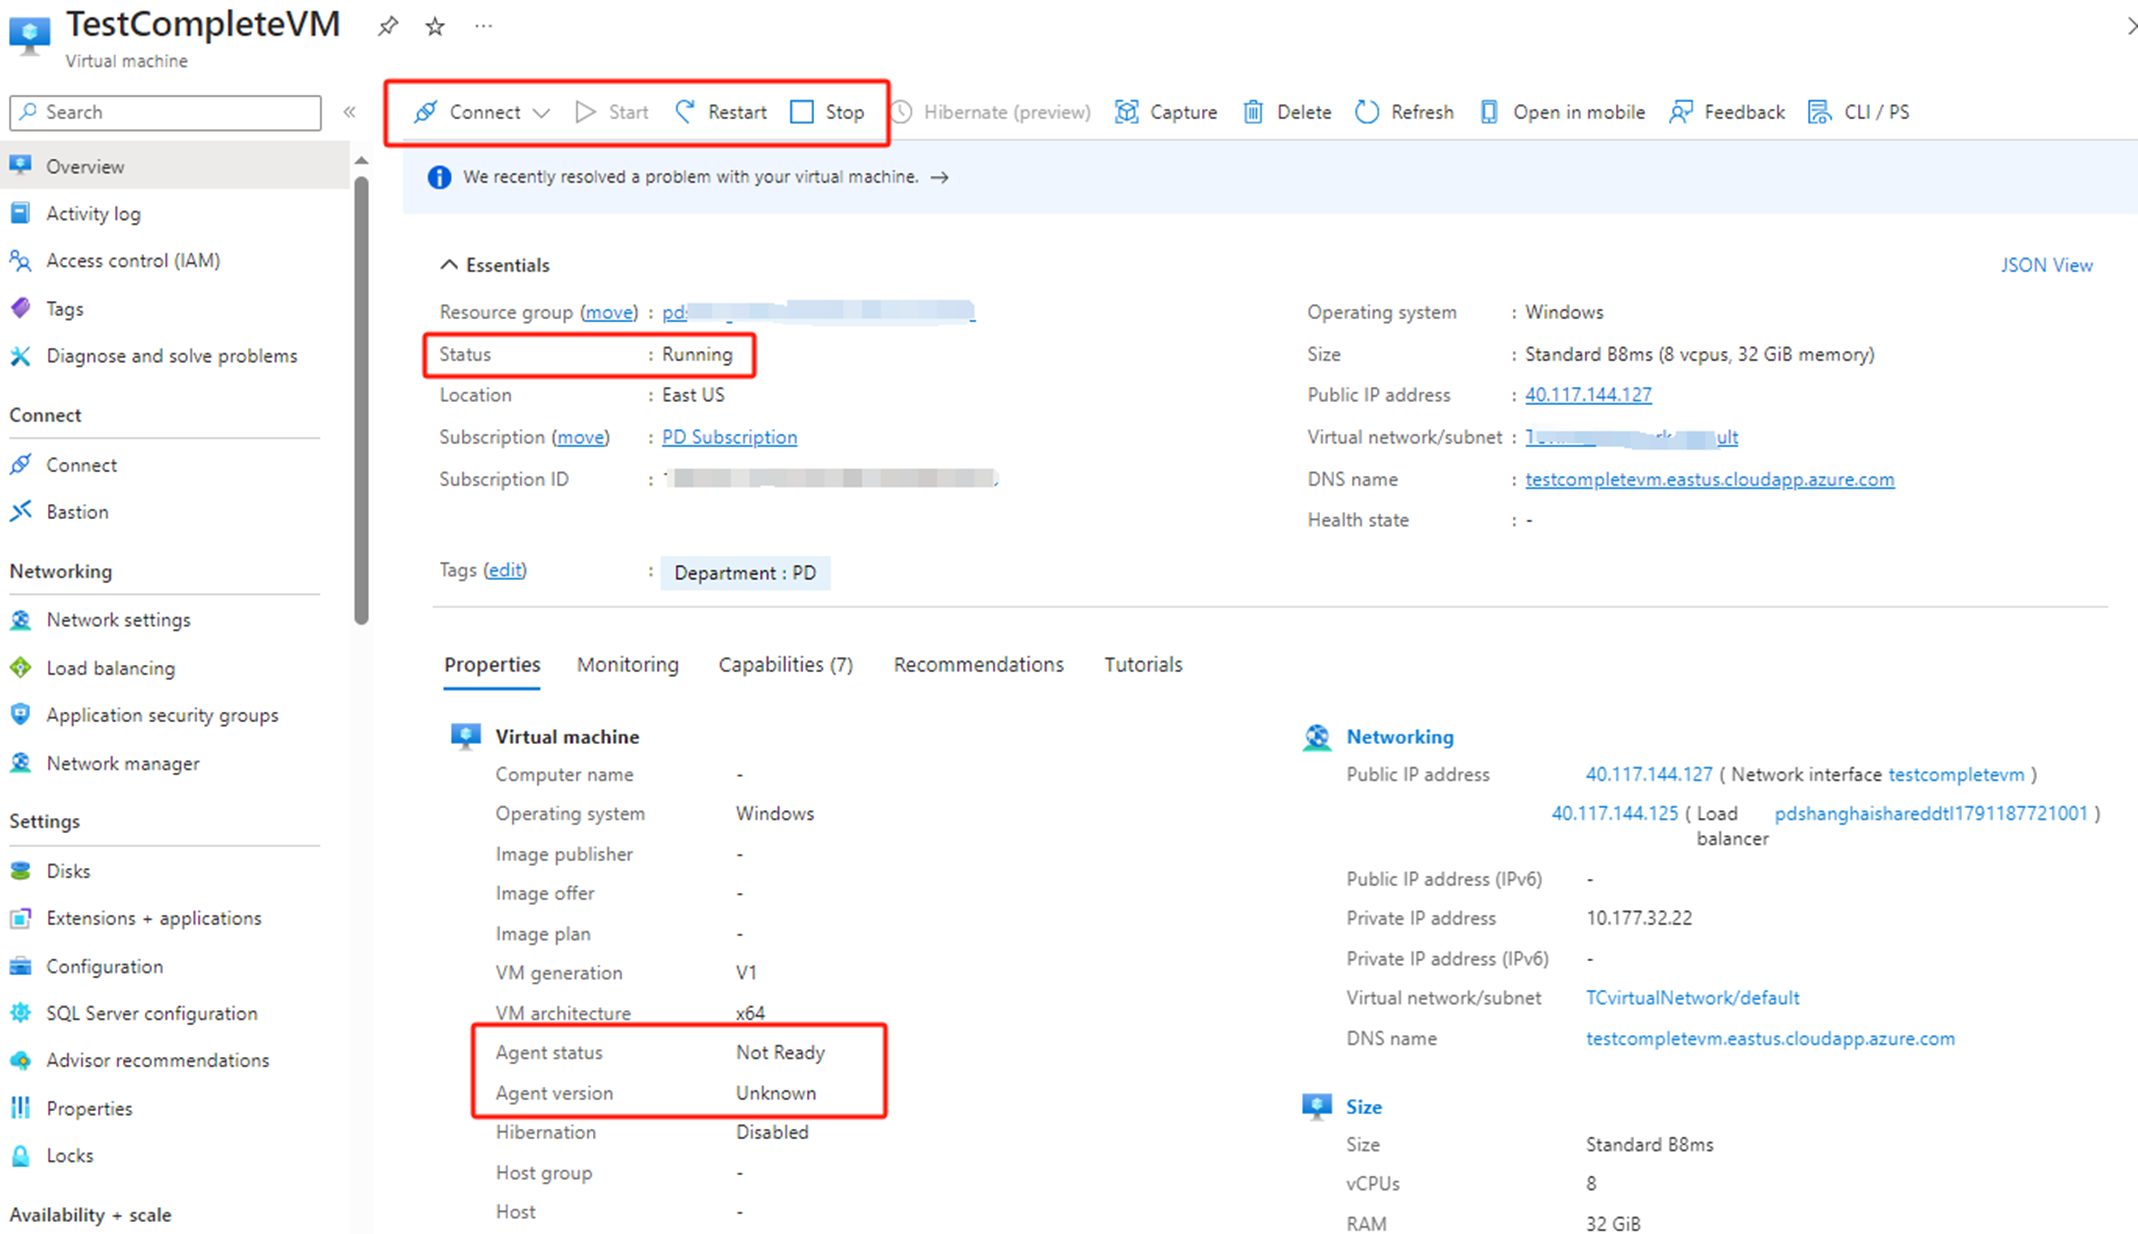Select the Properties tab
2138x1234 pixels.
(492, 665)
